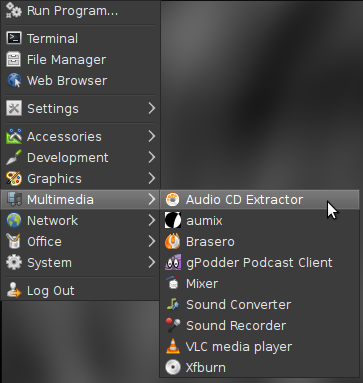The width and height of the screenshot is (363, 383).
Task: Click the Run Program gears icon
Action: click(14, 10)
